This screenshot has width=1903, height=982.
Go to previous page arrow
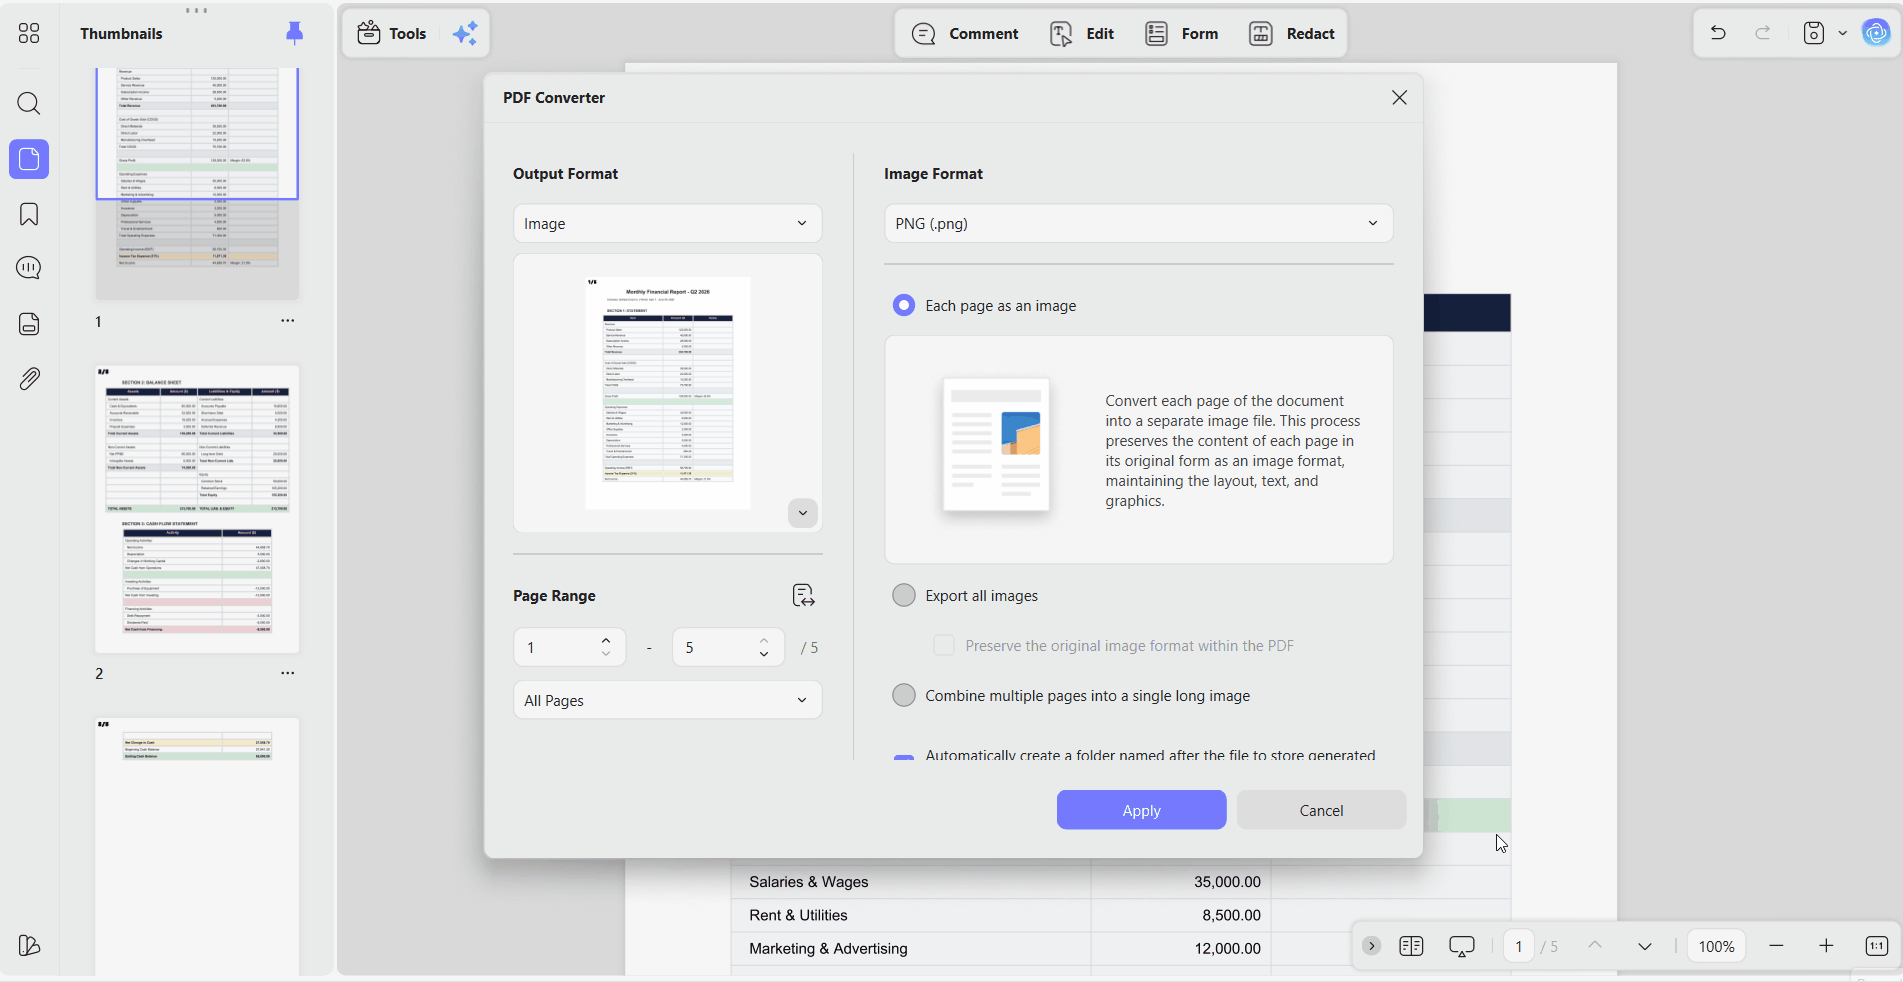tap(1595, 945)
